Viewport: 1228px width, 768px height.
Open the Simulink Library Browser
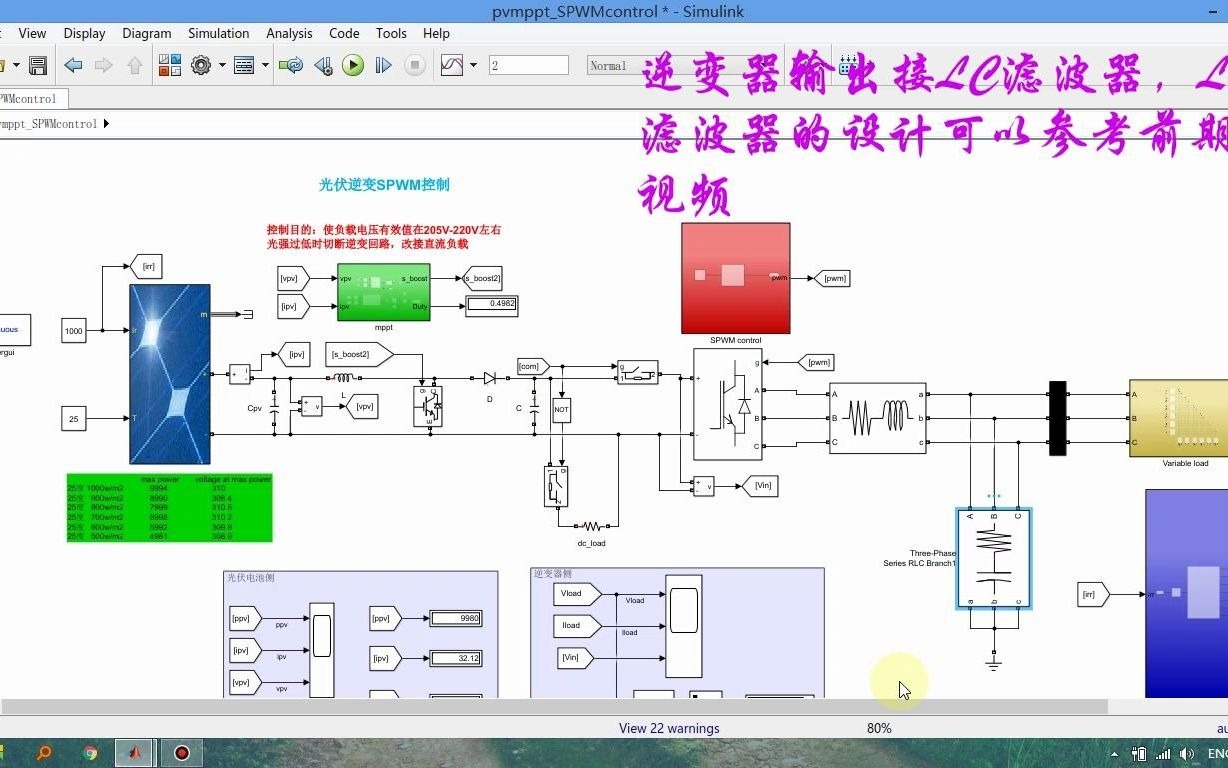170,65
